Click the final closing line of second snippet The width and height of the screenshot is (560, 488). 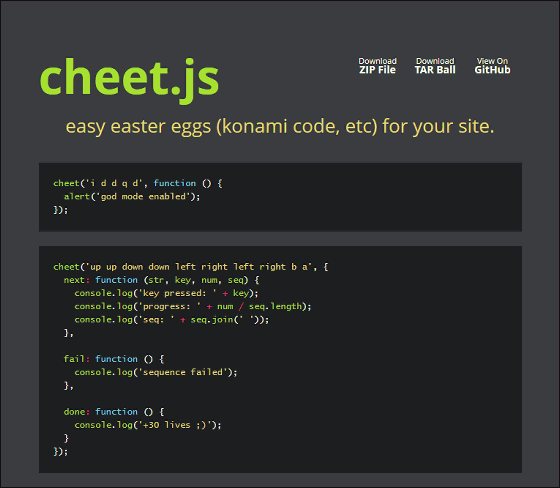[x=61, y=452]
